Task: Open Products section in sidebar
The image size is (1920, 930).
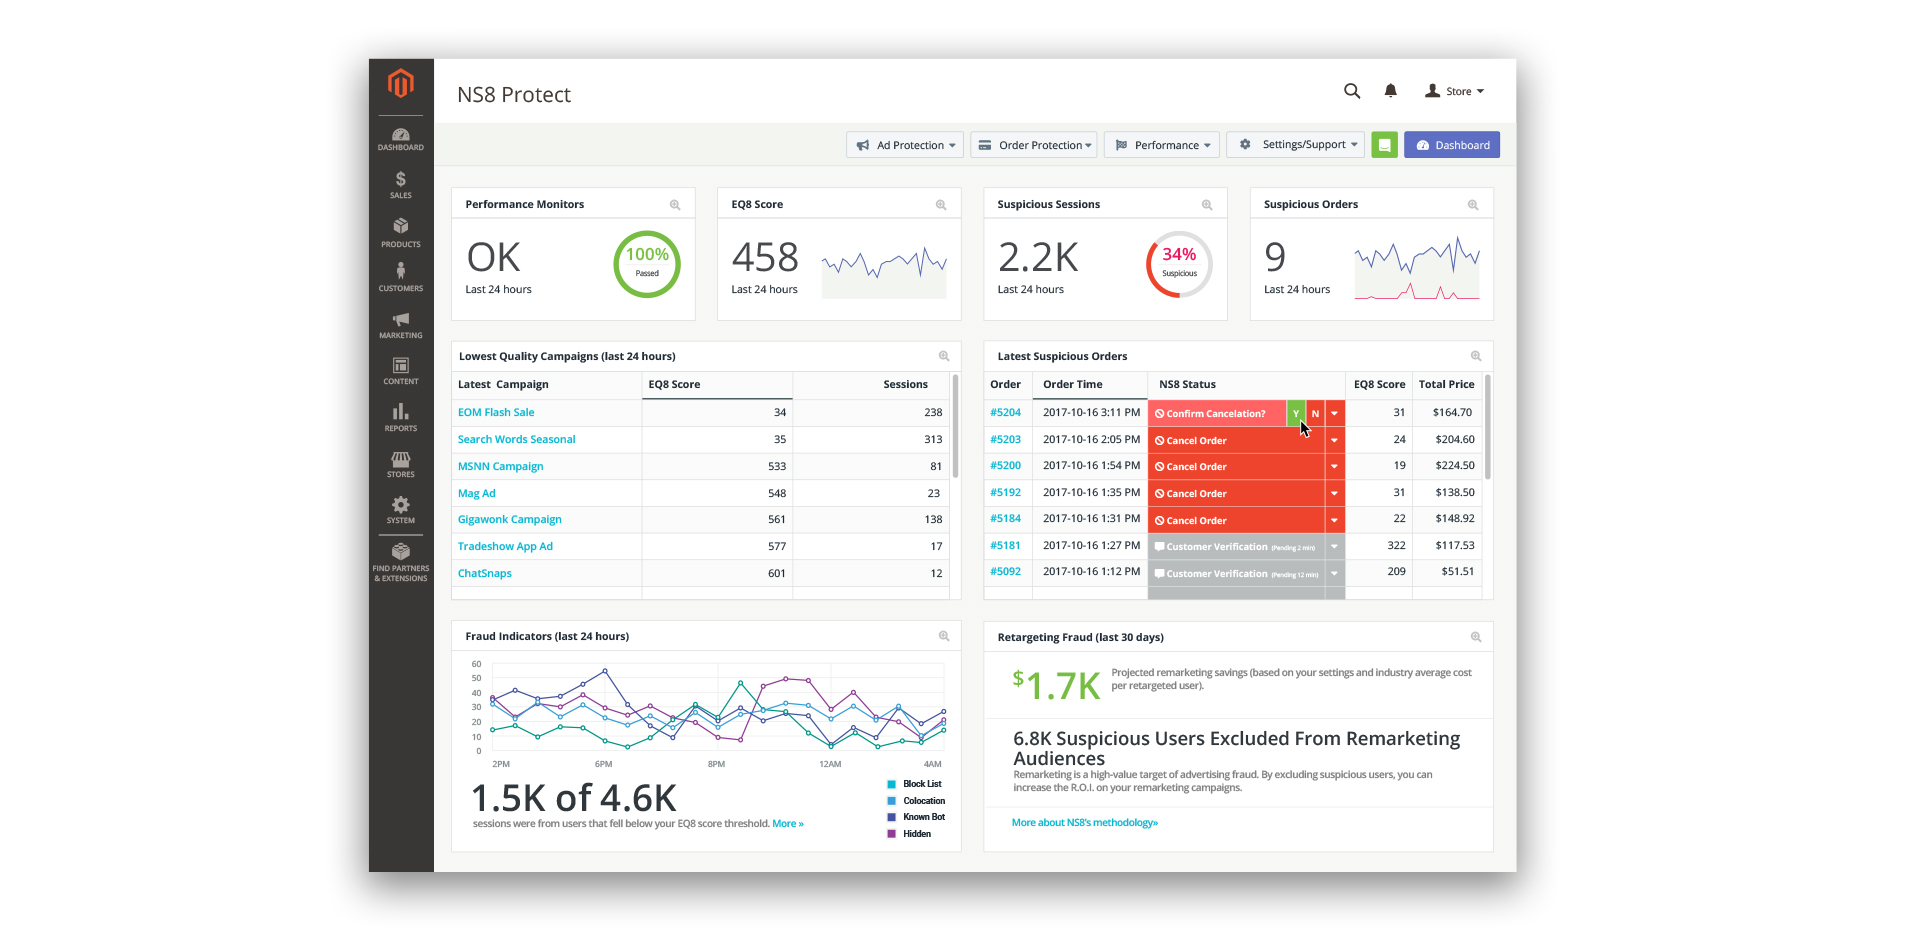Action: [x=401, y=233]
